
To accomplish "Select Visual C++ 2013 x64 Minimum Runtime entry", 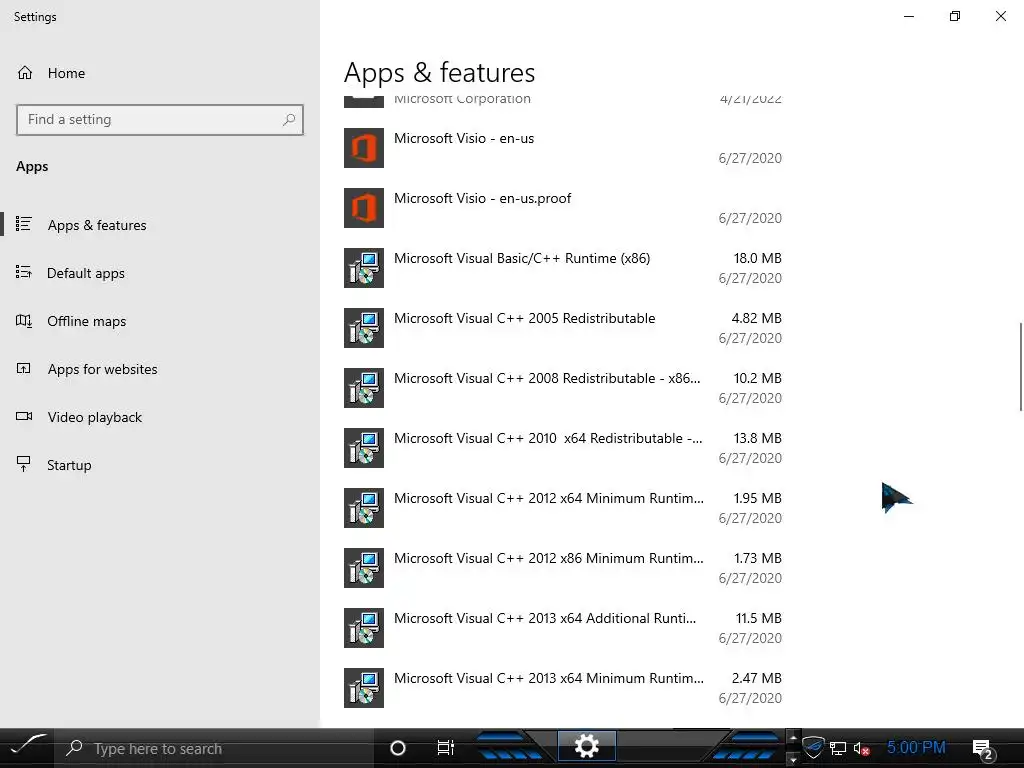I will click(563, 688).
